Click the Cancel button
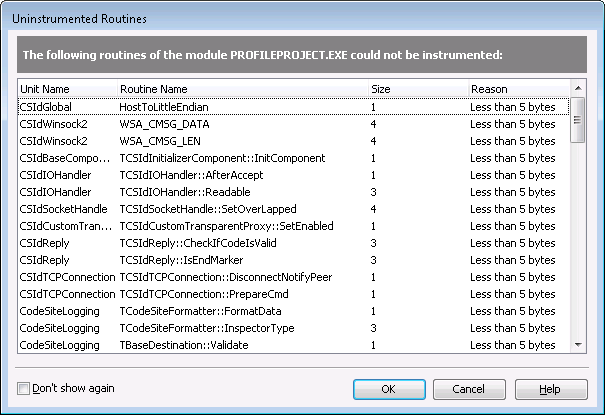Image resolution: width=605 pixels, height=415 pixels. click(469, 389)
